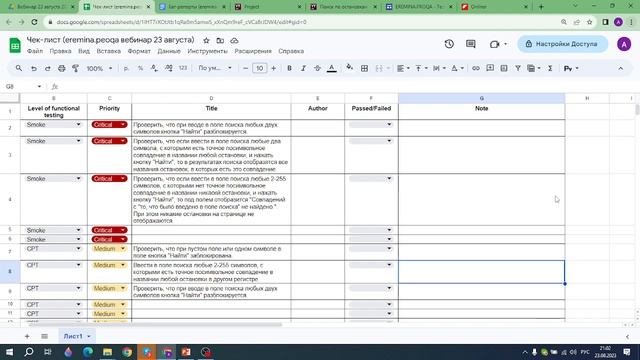The image size is (640, 360).
Task: Decrease font size with minus
Action: coord(245,69)
